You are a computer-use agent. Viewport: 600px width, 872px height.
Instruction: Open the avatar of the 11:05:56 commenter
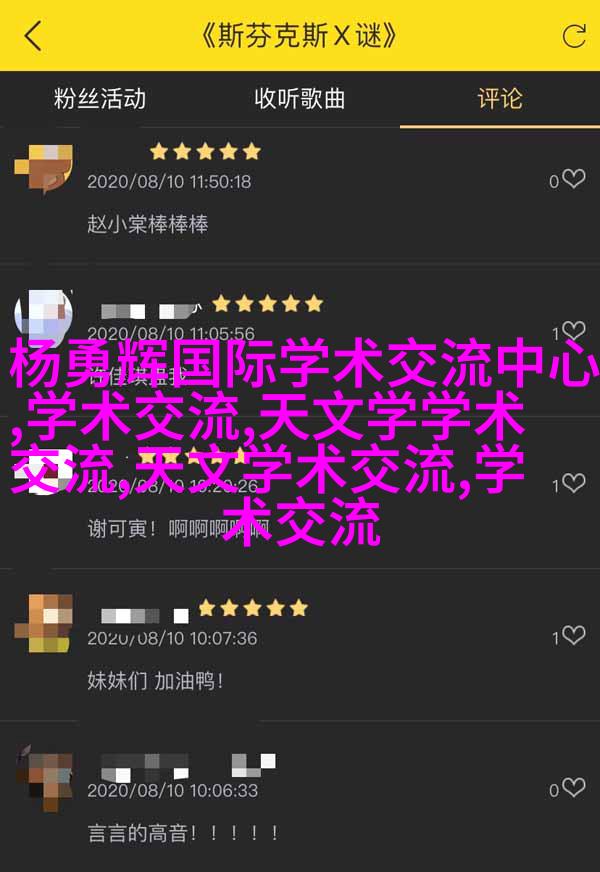tap(44, 315)
